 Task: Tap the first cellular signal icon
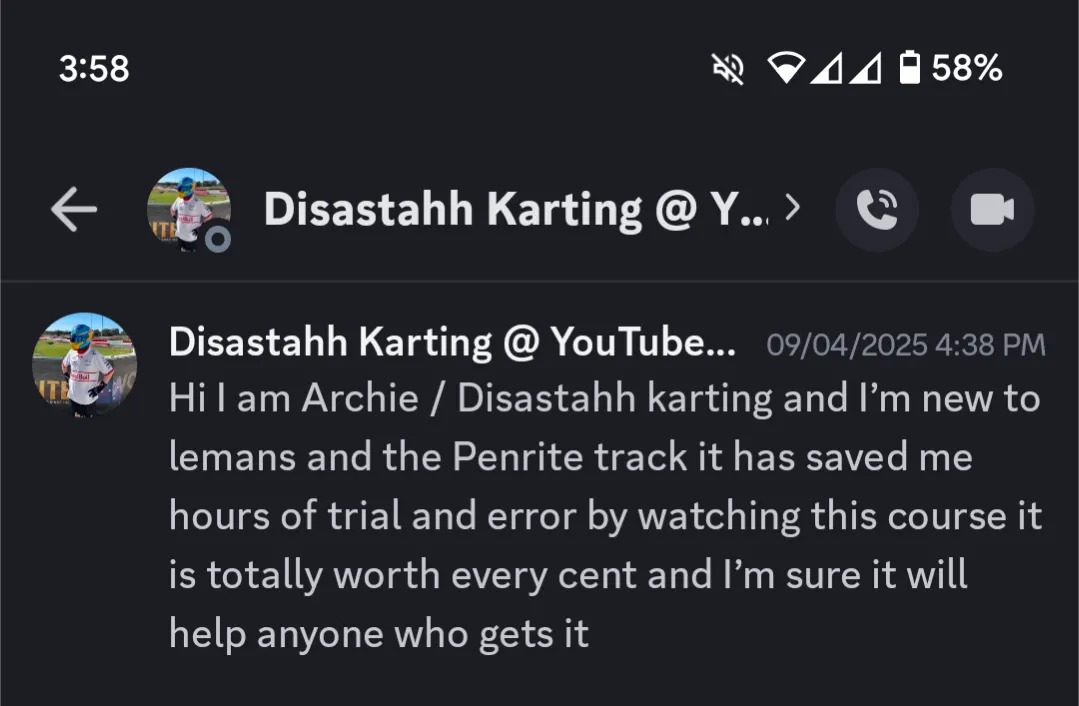click(826, 68)
